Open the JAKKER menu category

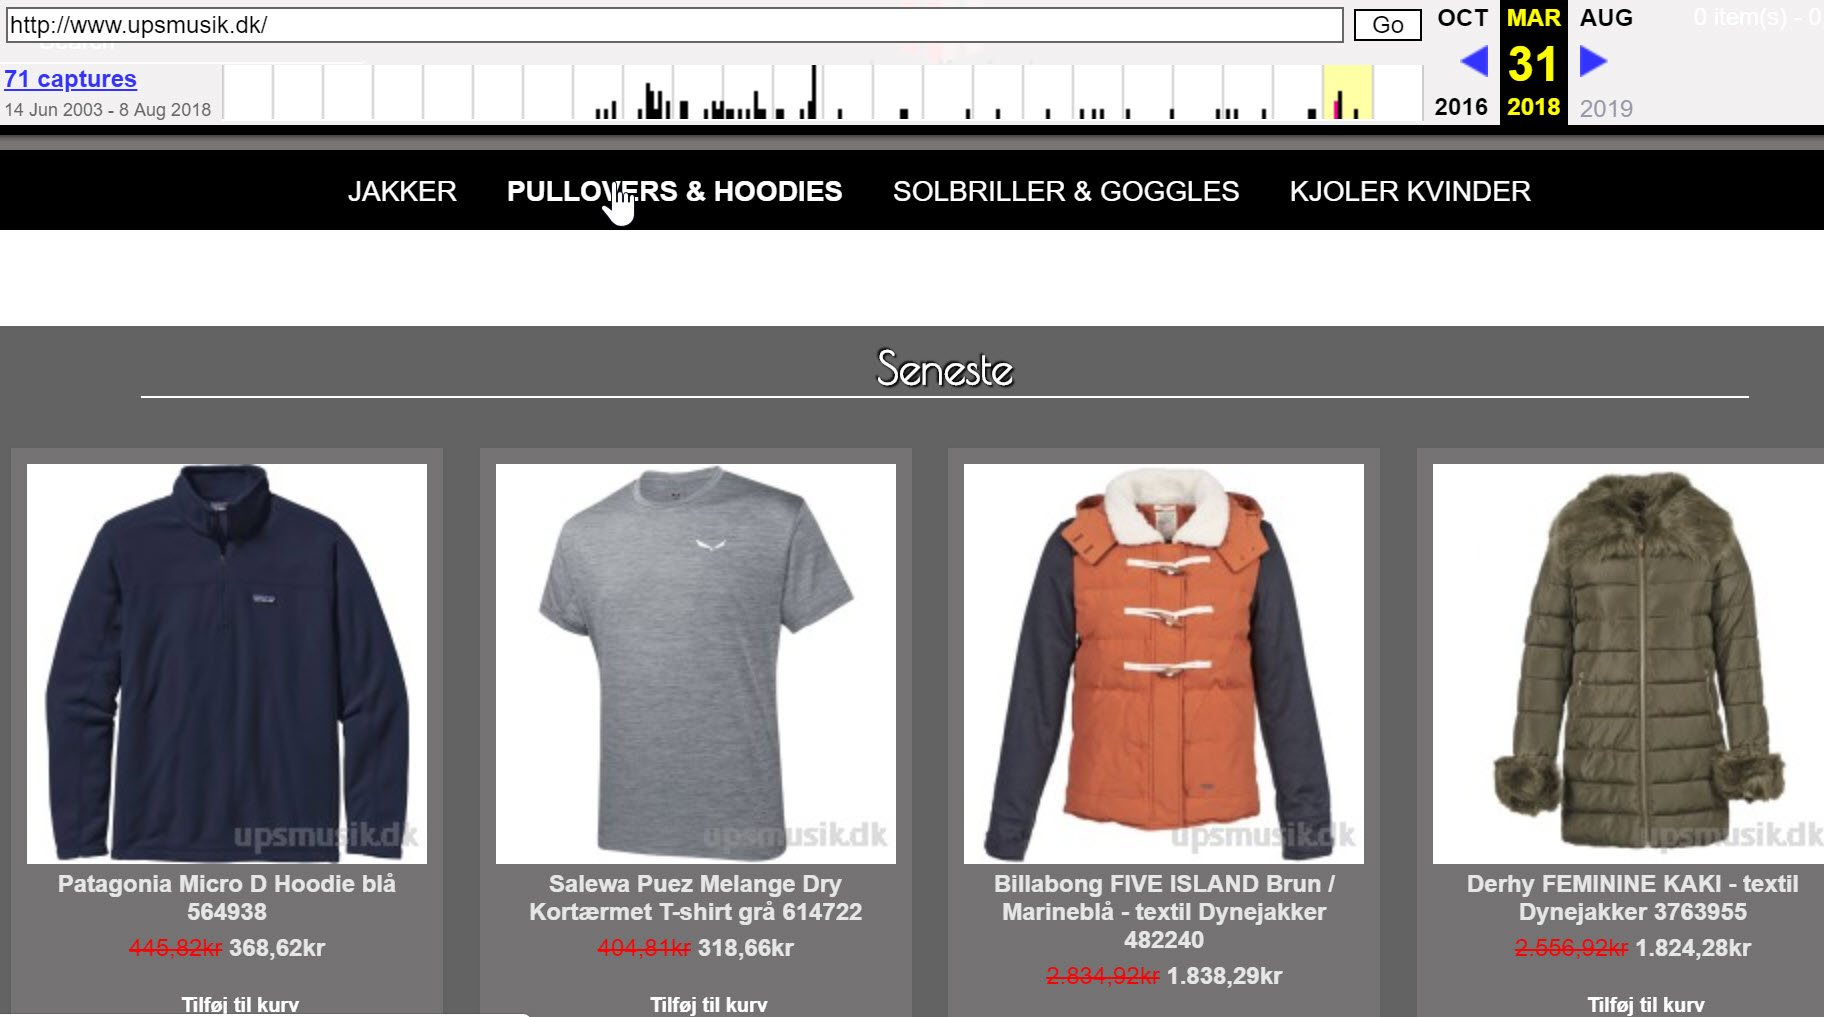pyautogui.click(x=402, y=191)
